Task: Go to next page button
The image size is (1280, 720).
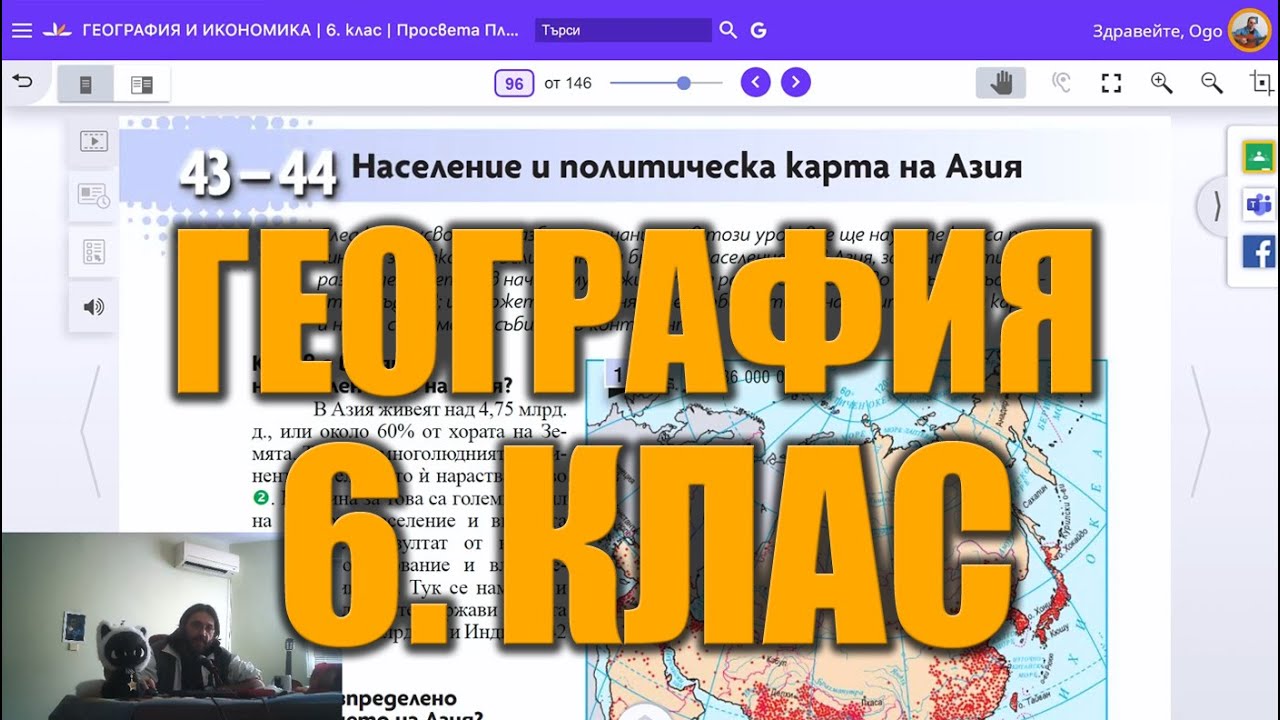Action: [795, 83]
